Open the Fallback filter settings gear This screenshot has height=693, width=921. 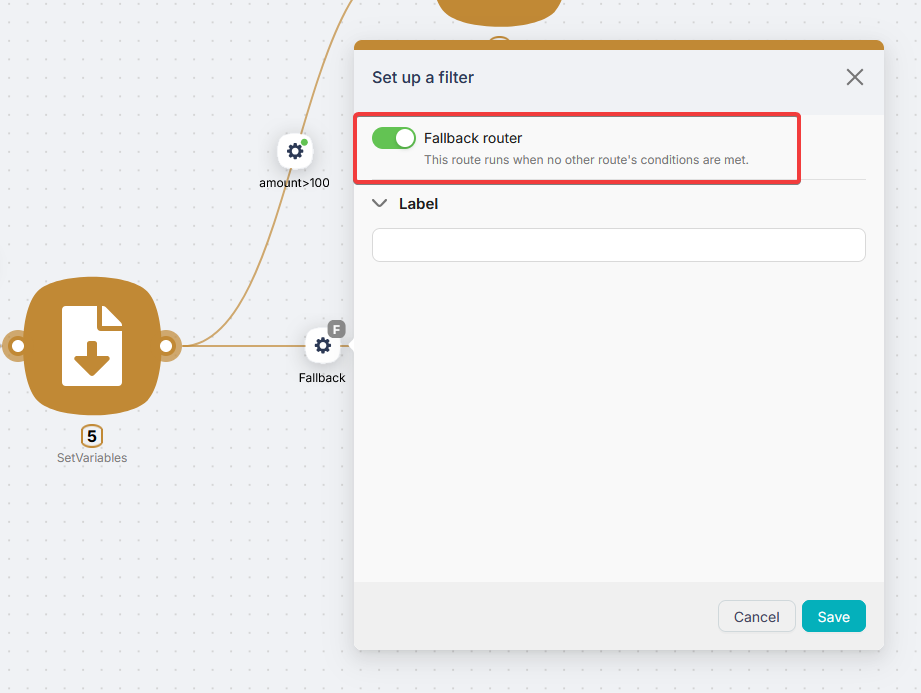323,345
